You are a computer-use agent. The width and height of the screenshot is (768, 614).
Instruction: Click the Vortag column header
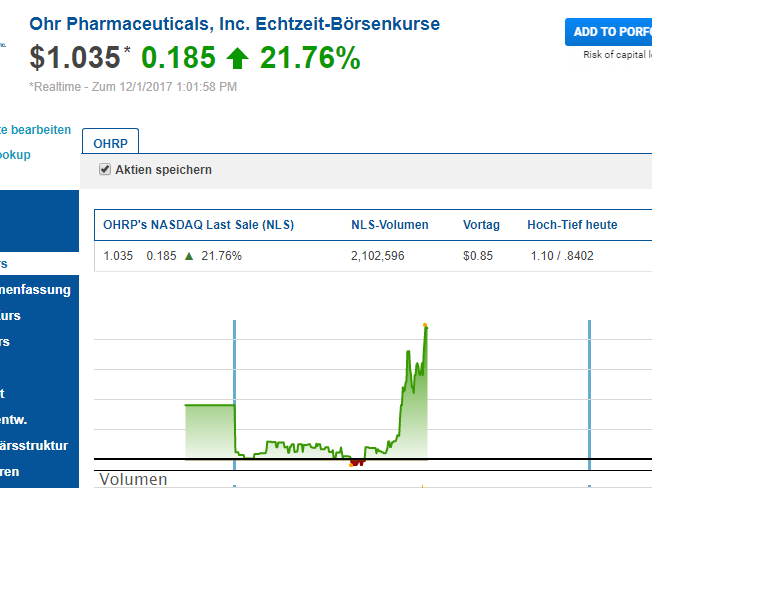coord(481,225)
